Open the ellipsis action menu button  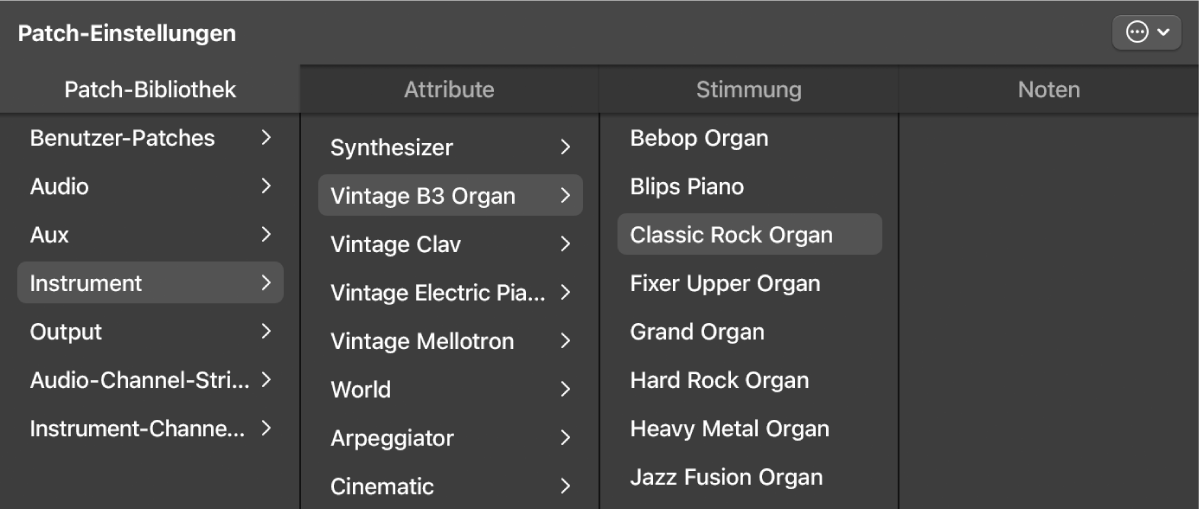coord(1146,33)
